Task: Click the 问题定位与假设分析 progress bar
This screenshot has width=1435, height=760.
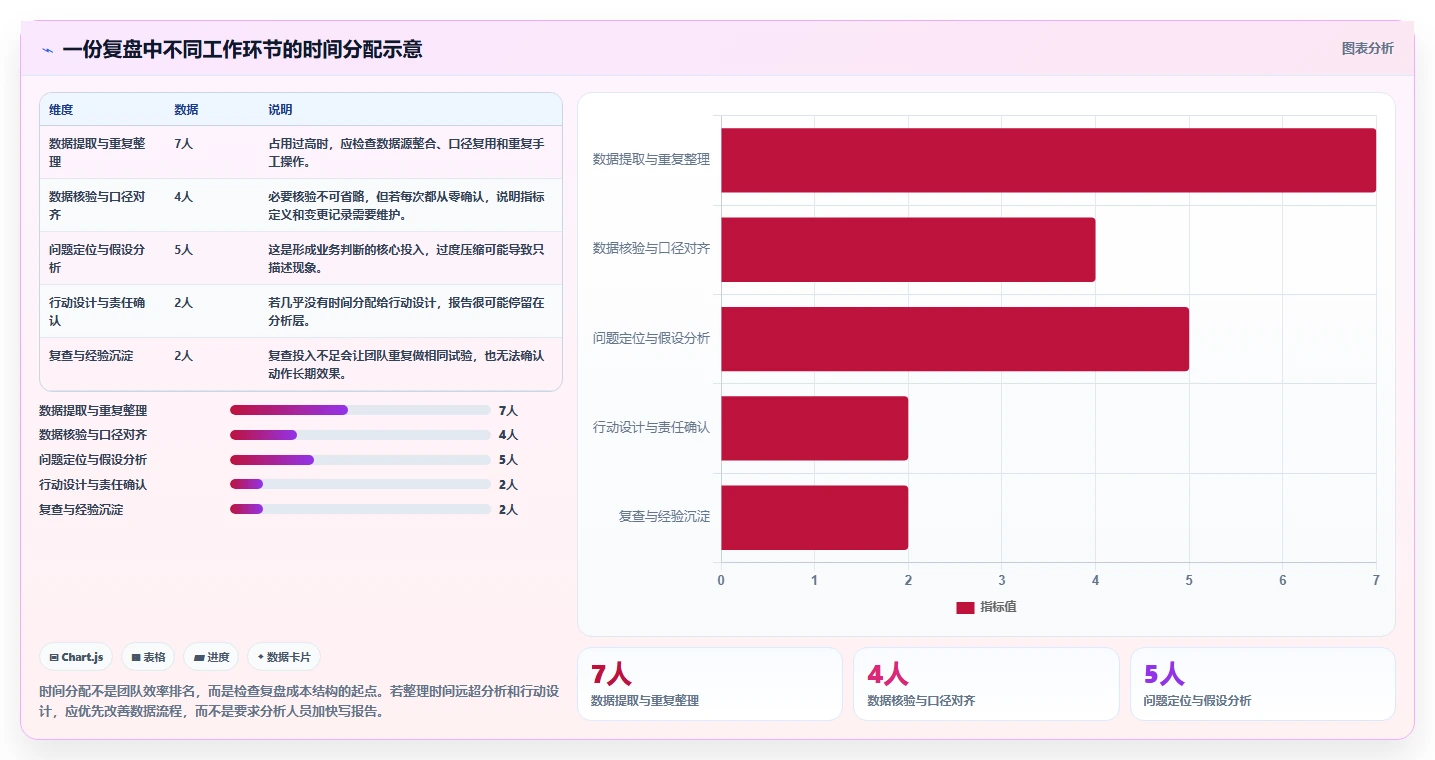Action: 360,460
